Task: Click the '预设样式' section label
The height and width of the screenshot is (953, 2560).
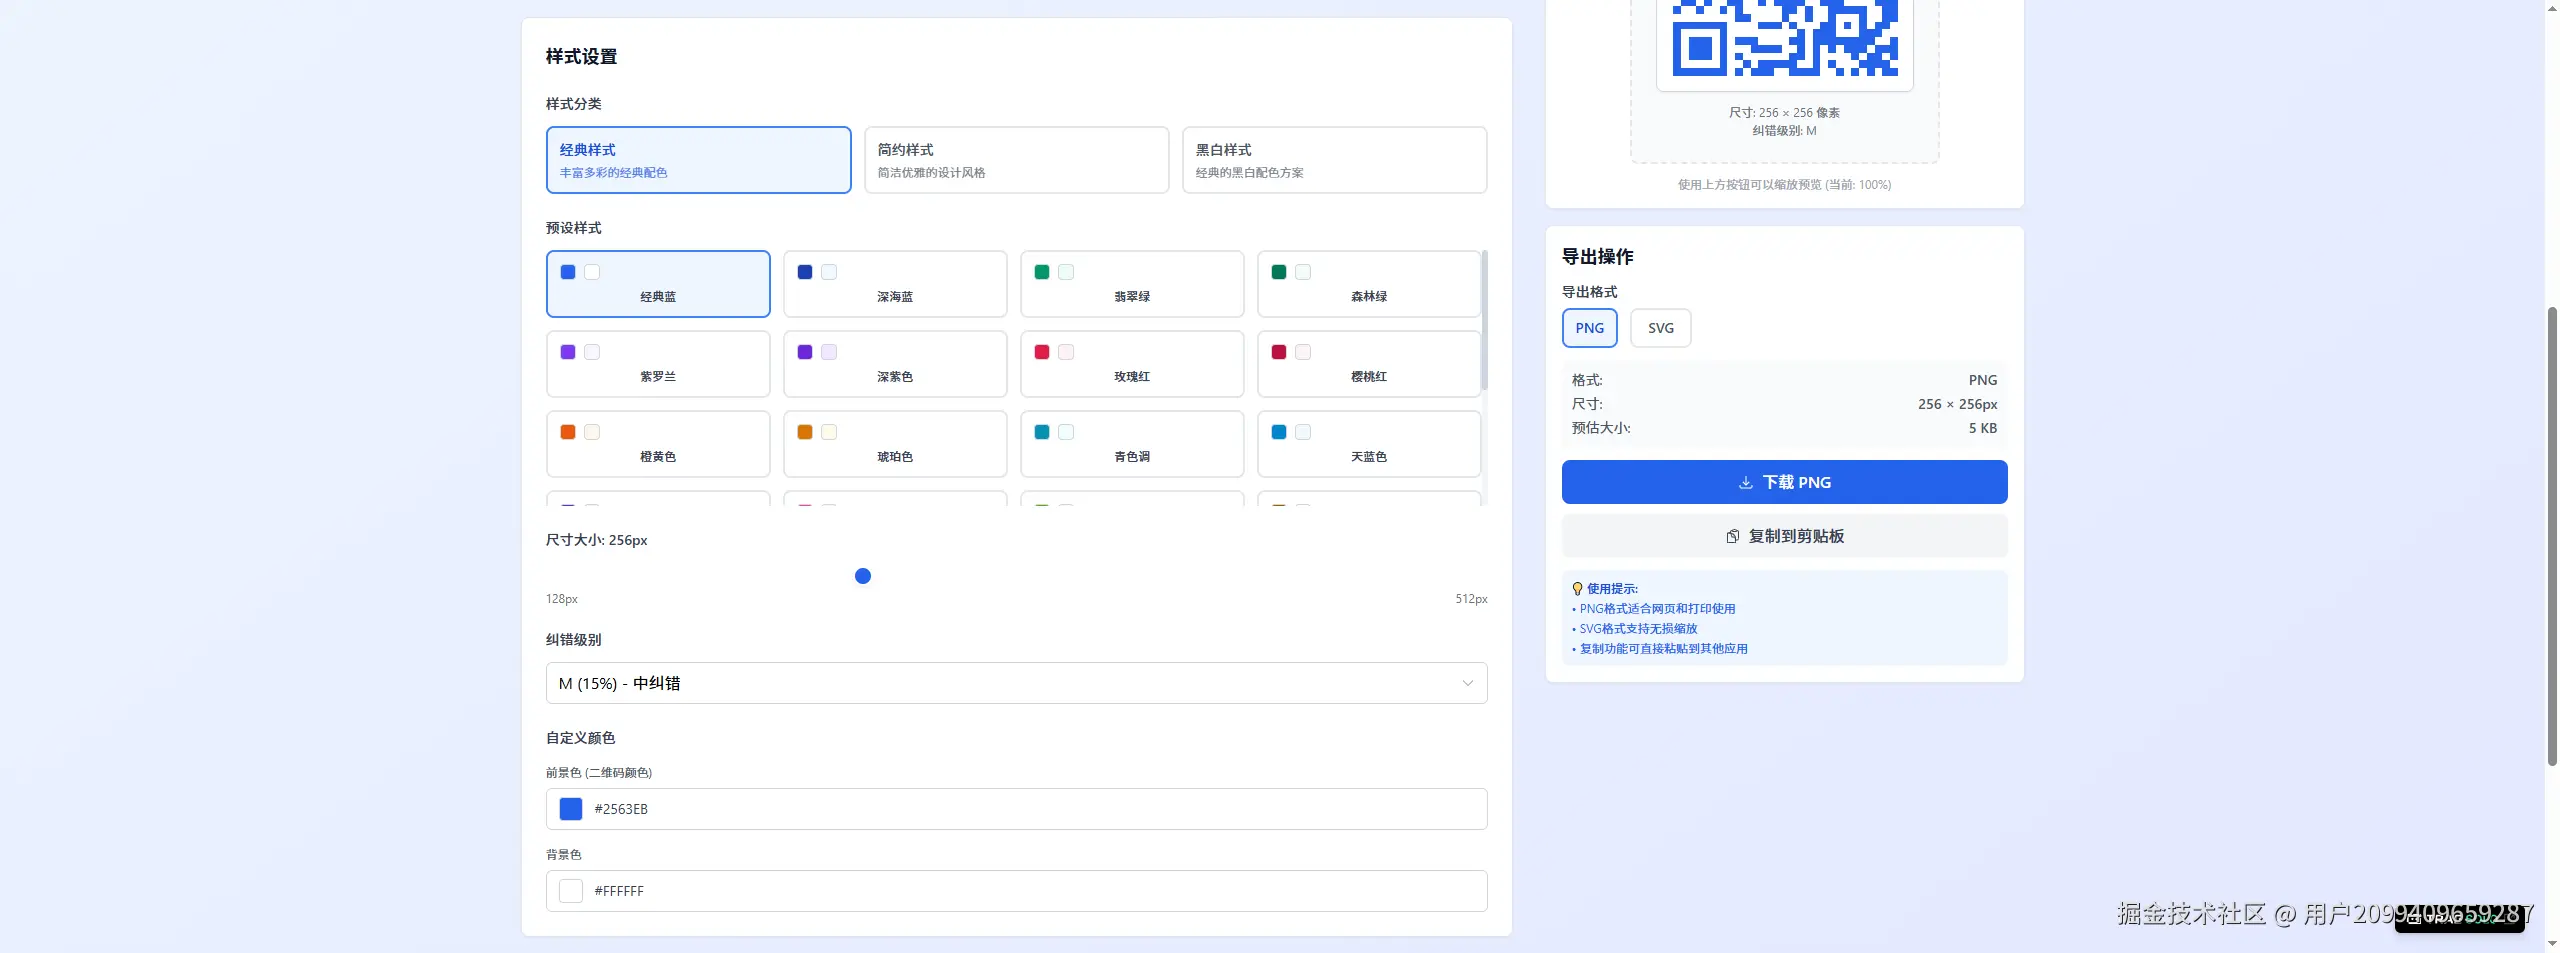Action: 573,228
